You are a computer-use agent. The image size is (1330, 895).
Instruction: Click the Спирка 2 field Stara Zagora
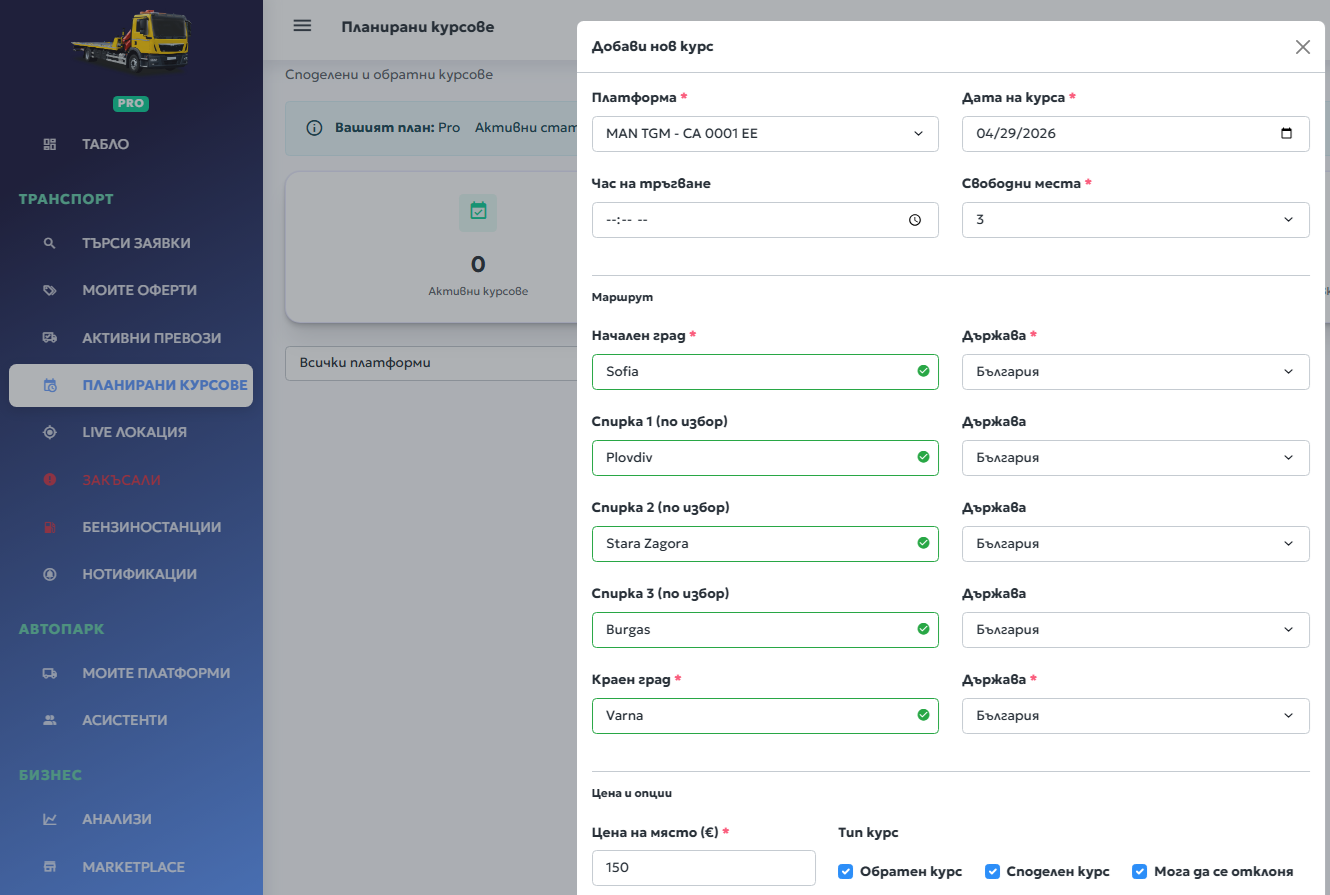(x=765, y=544)
